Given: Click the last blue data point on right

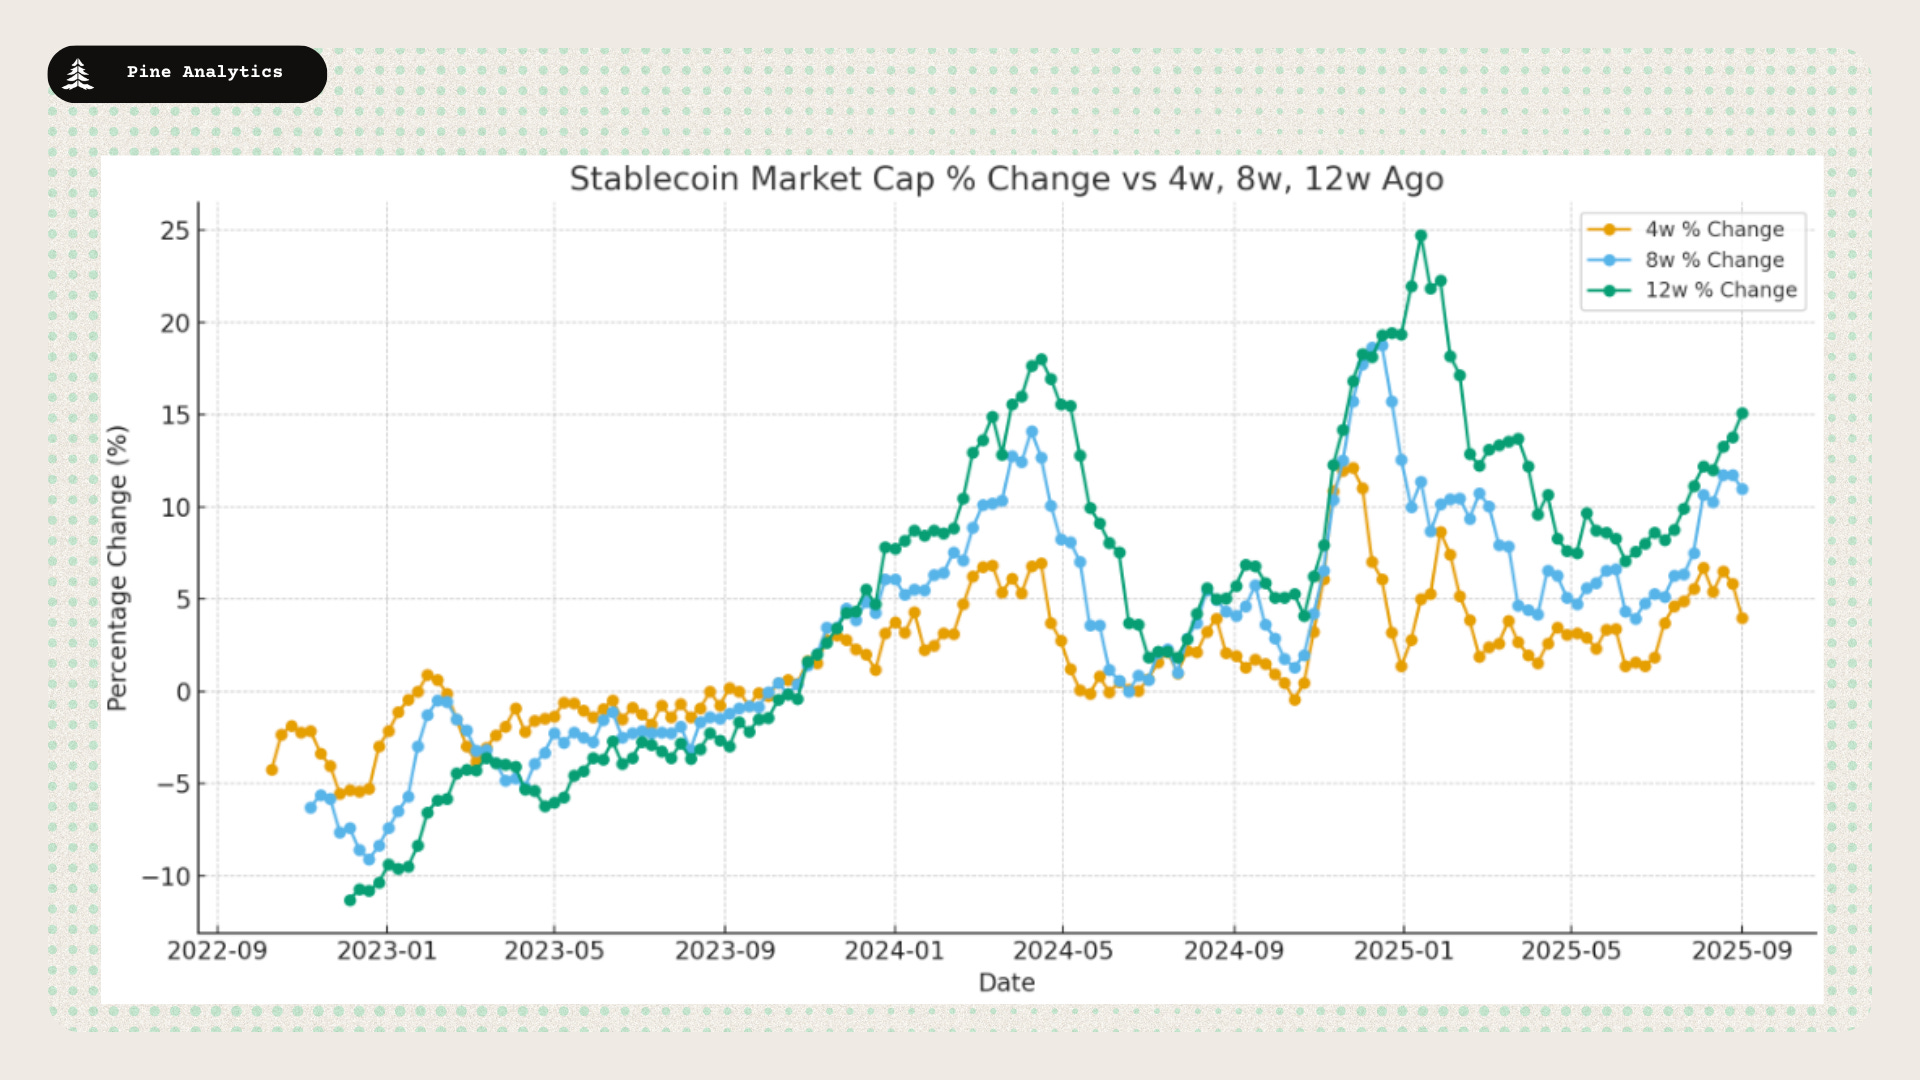Looking at the screenshot, I should coord(1742,489).
